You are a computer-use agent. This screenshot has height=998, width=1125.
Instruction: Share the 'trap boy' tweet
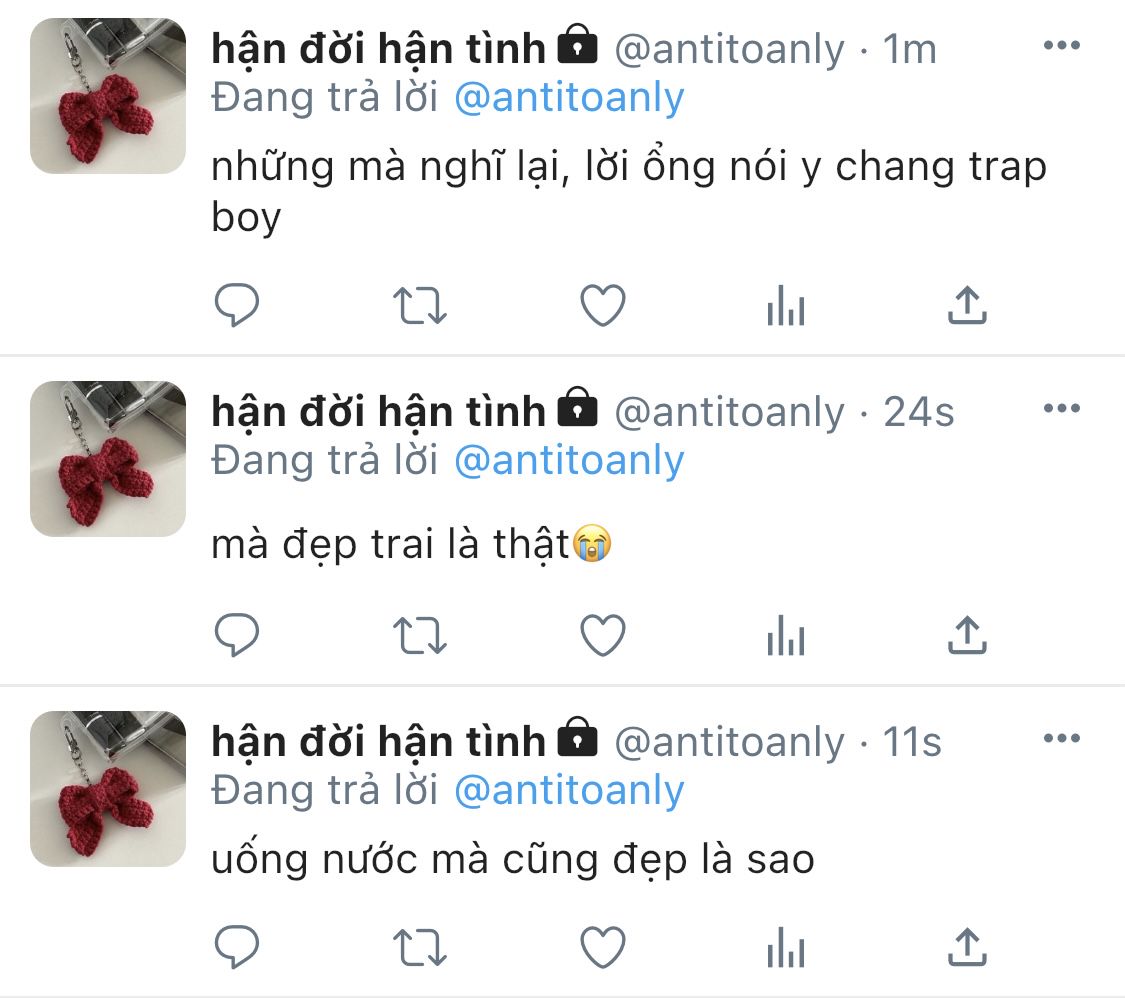[x=968, y=305]
